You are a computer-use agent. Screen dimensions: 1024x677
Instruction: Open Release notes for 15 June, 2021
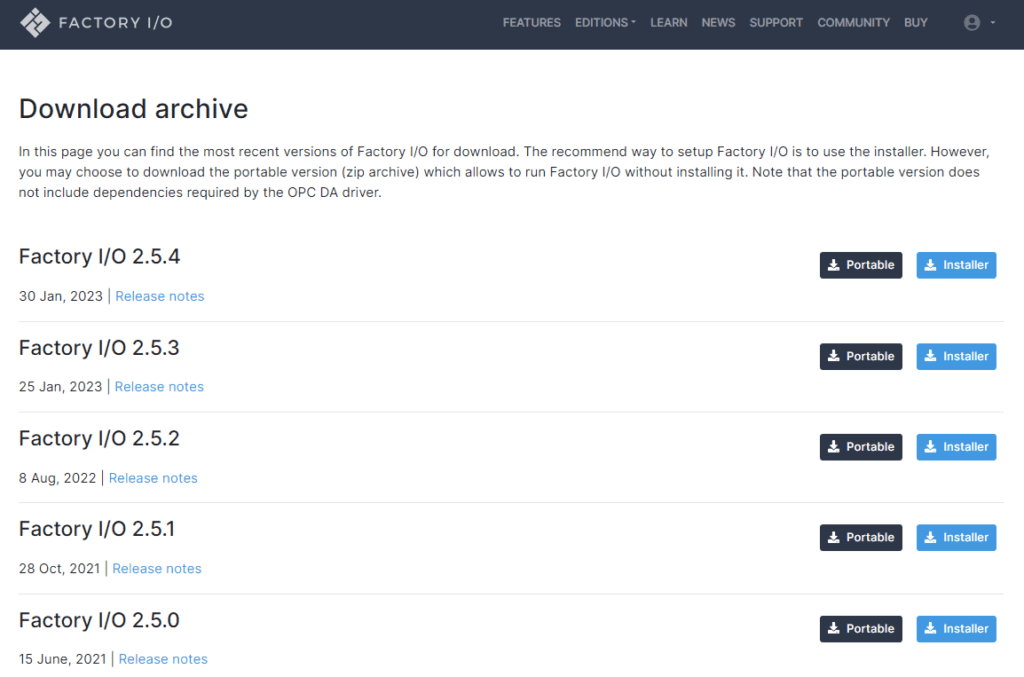(x=163, y=659)
